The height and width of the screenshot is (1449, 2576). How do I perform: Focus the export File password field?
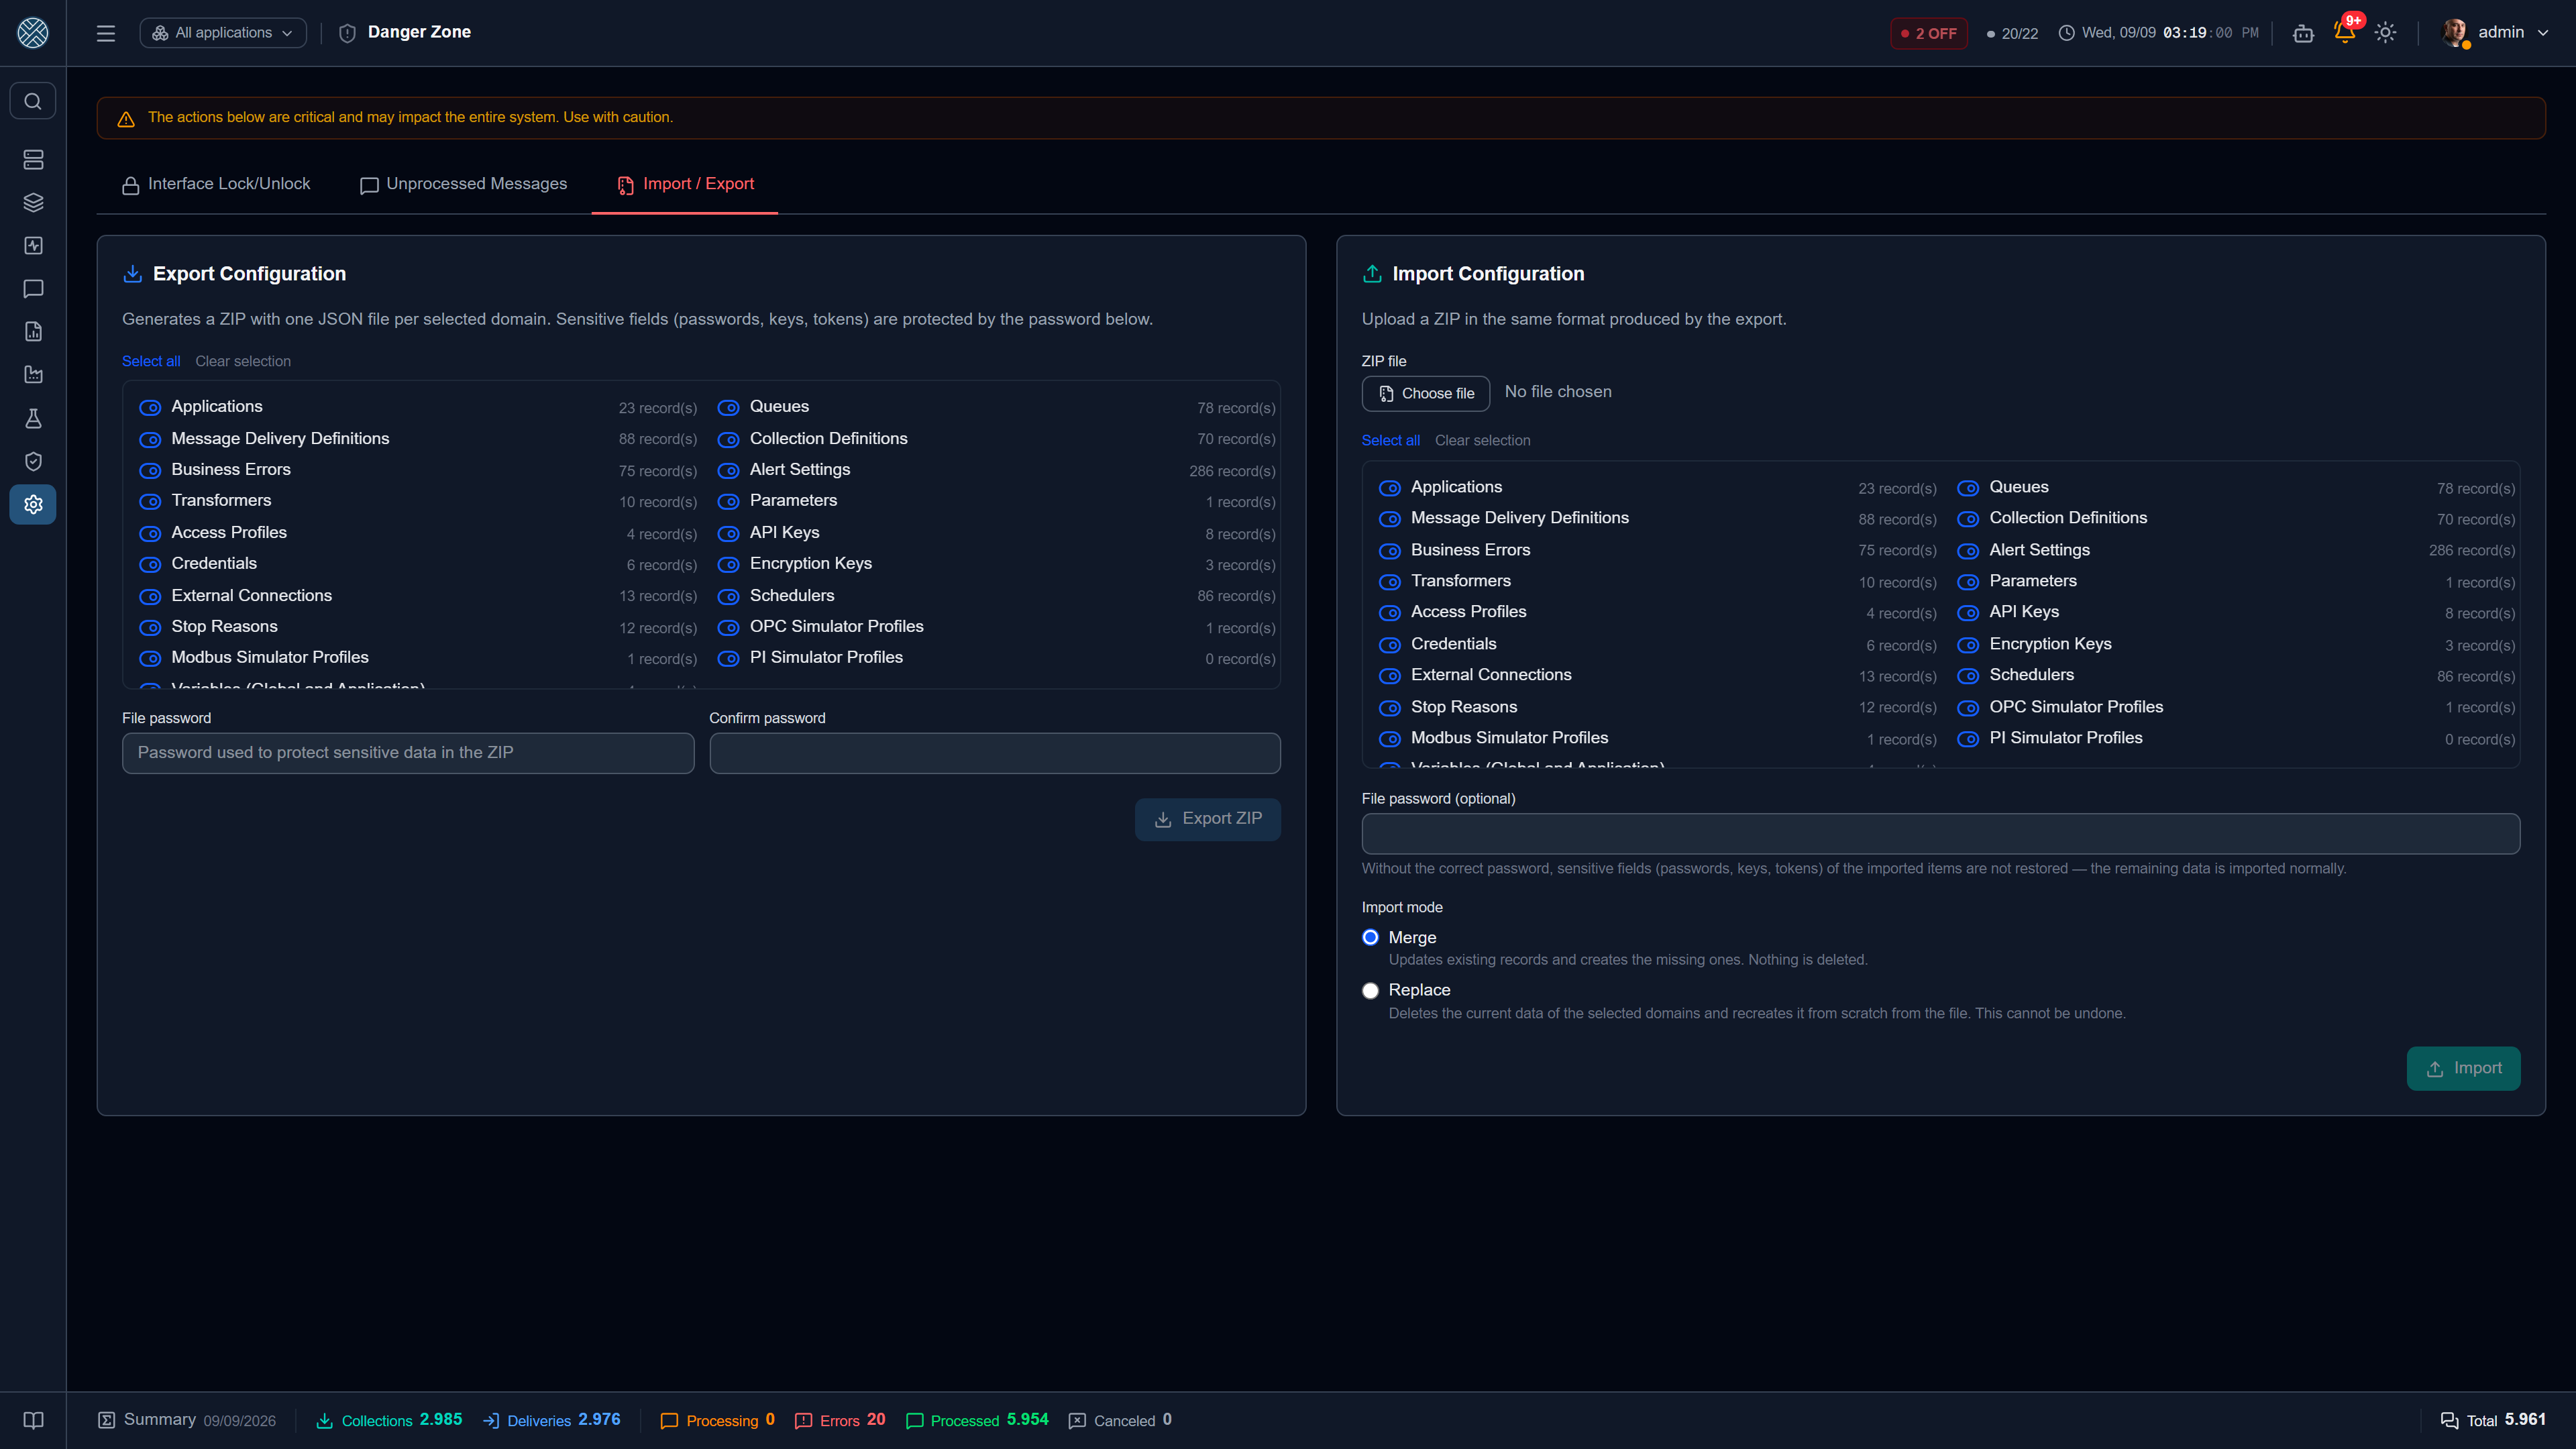[408, 753]
